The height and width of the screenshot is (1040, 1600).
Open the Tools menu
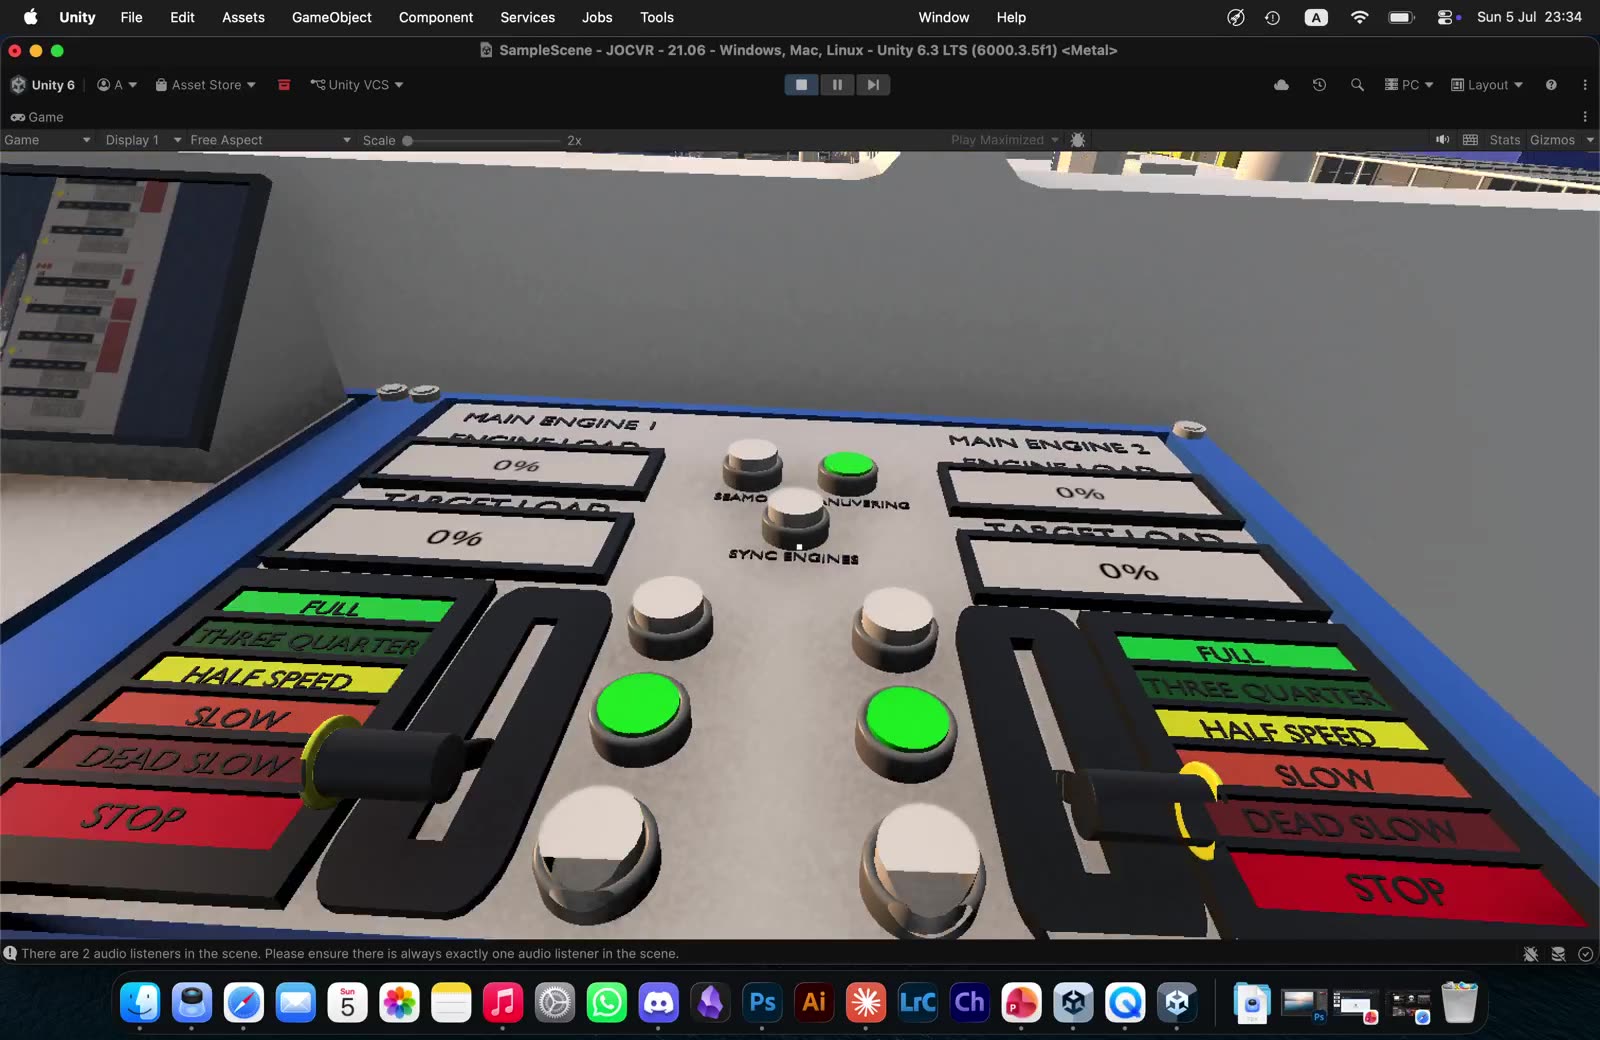click(x=657, y=17)
